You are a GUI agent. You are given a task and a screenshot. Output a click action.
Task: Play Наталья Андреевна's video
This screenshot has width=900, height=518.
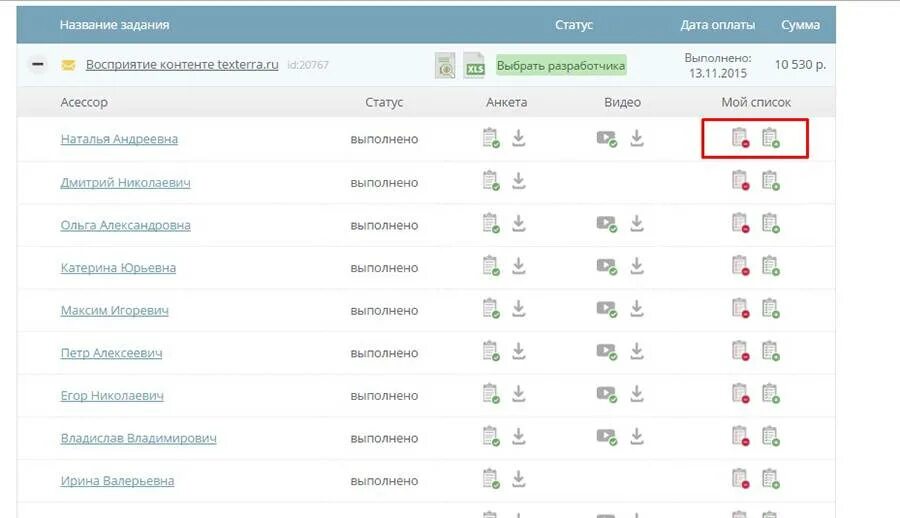click(607, 138)
